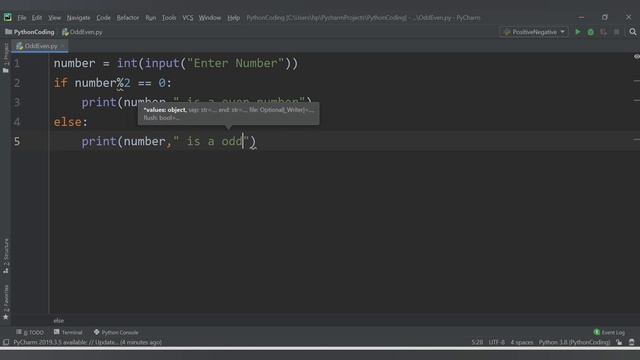Viewport: 640px width, 360px height.
Task: Click PythonCoding project breadcrumb
Action: (x=30, y=32)
